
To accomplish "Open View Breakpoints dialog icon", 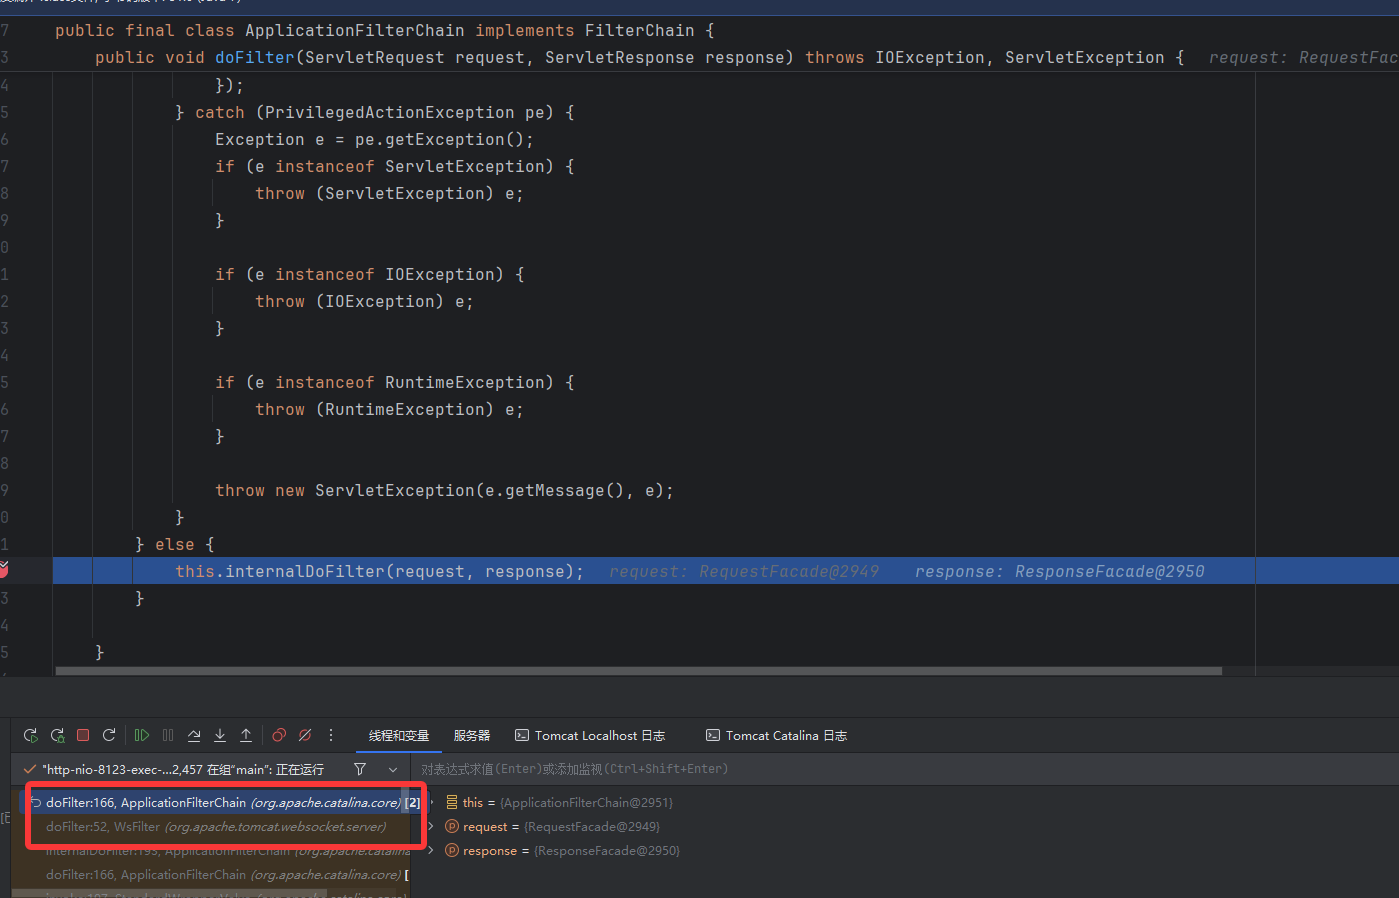I will [279, 735].
